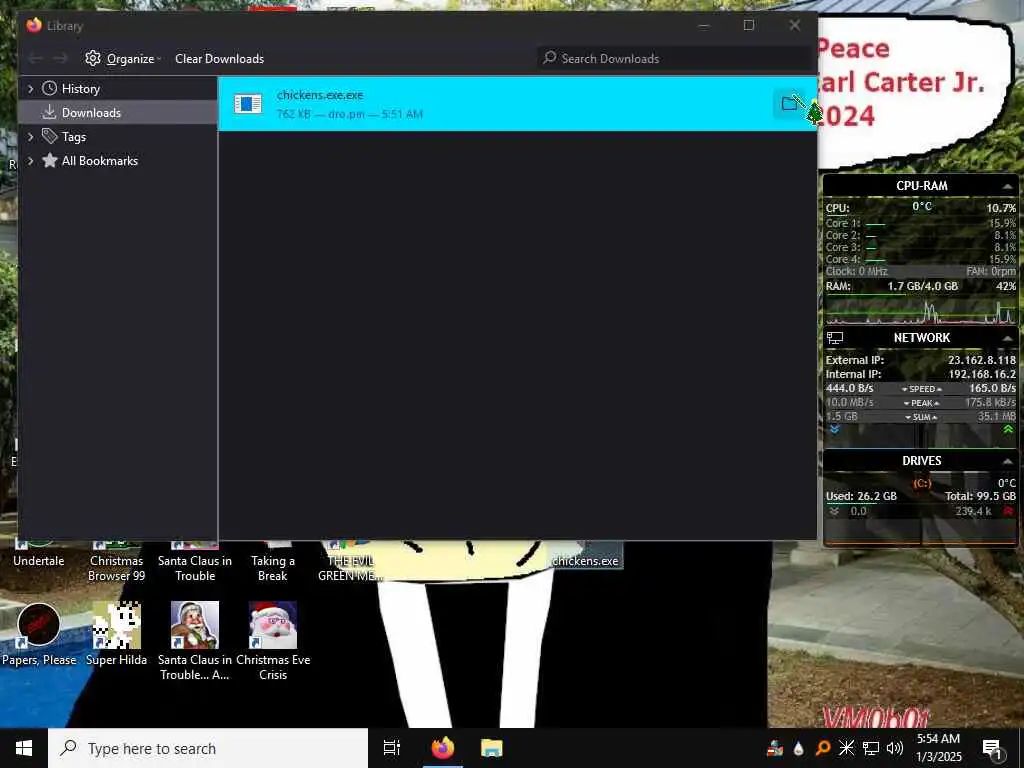Viewport: 1024px width, 768px height.
Task: Open File Explorer from the taskbar
Action: click(x=492, y=748)
